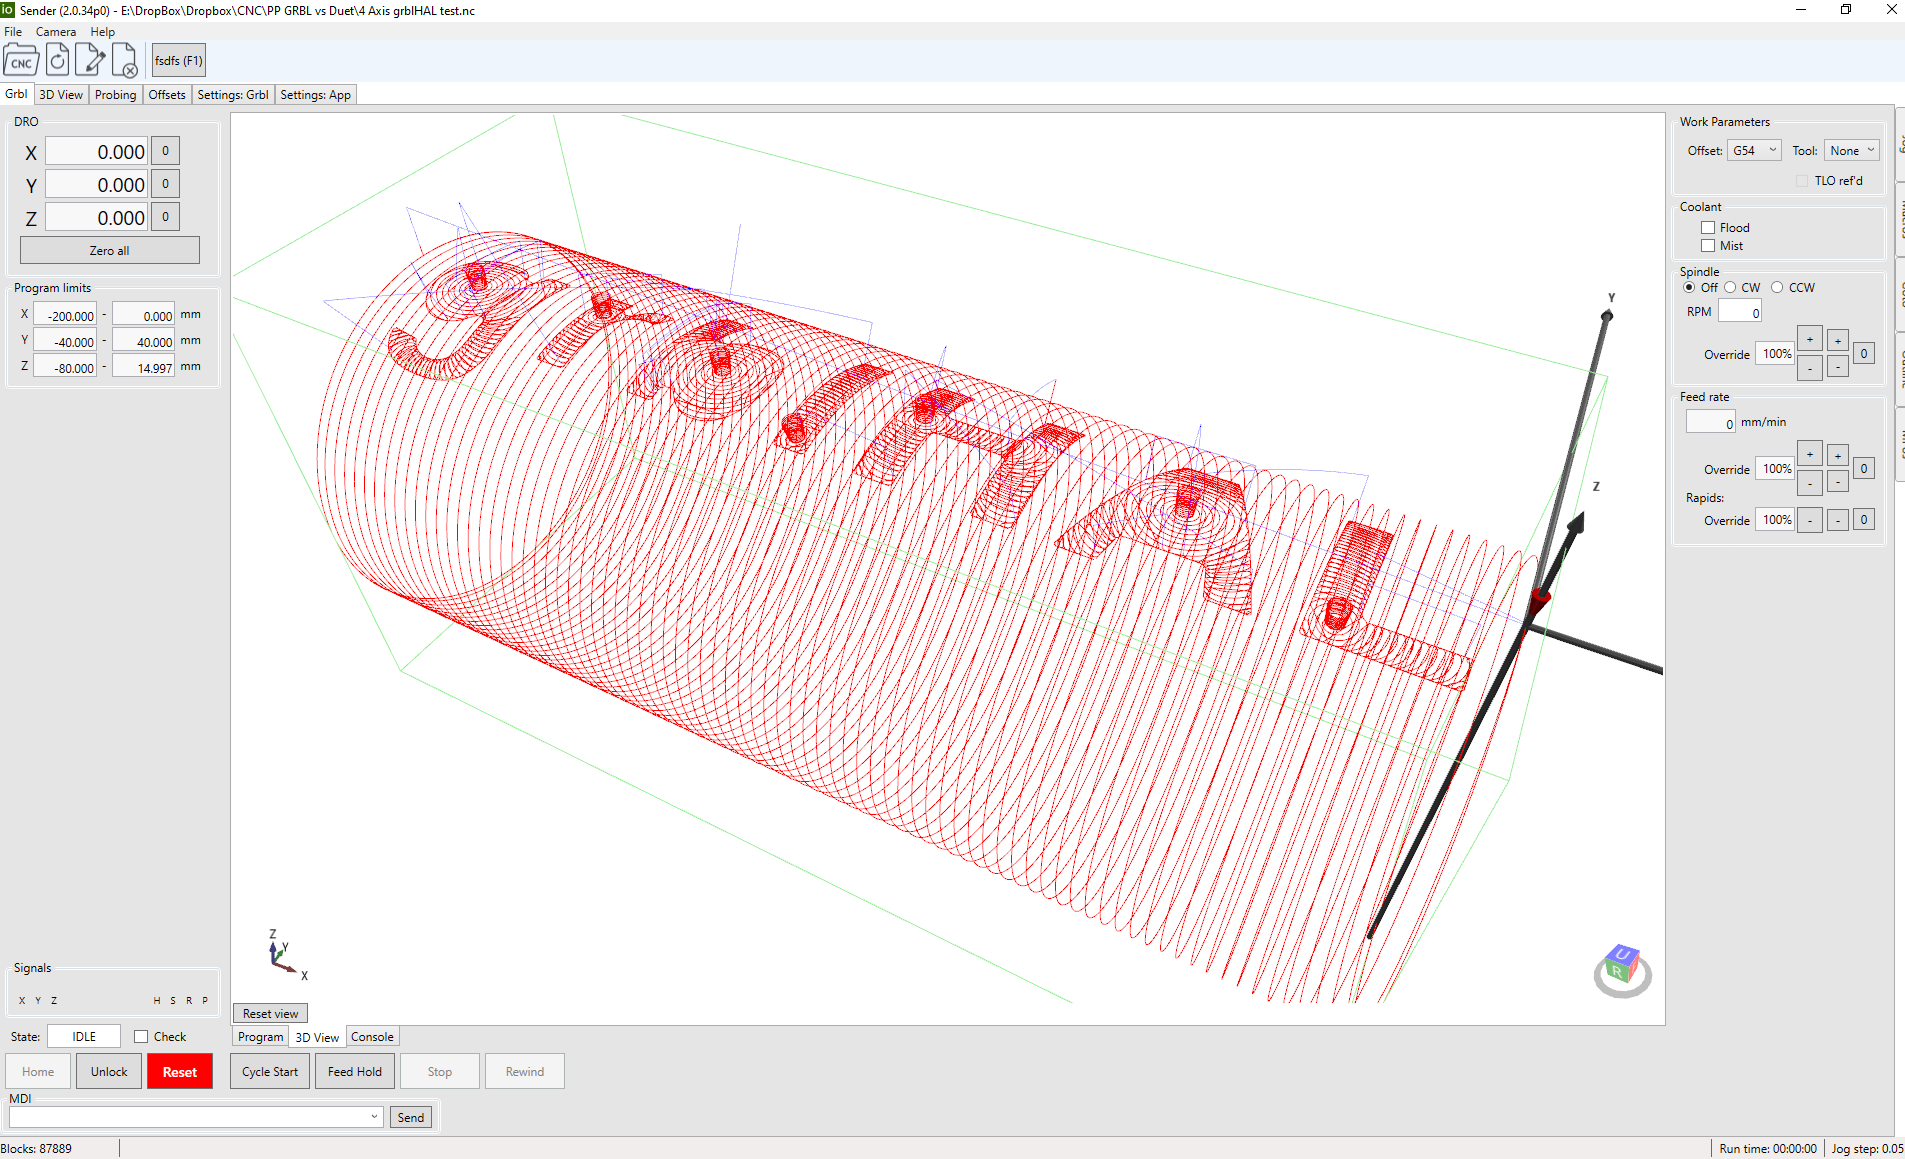This screenshot has width=1905, height=1159.
Task: Run the fsdfs (F1) macro button
Action: point(177,60)
